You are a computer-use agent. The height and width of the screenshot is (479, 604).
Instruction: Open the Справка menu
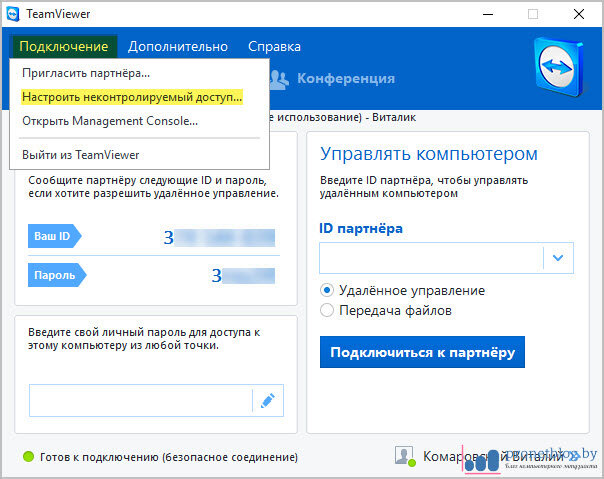click(274, 47)
